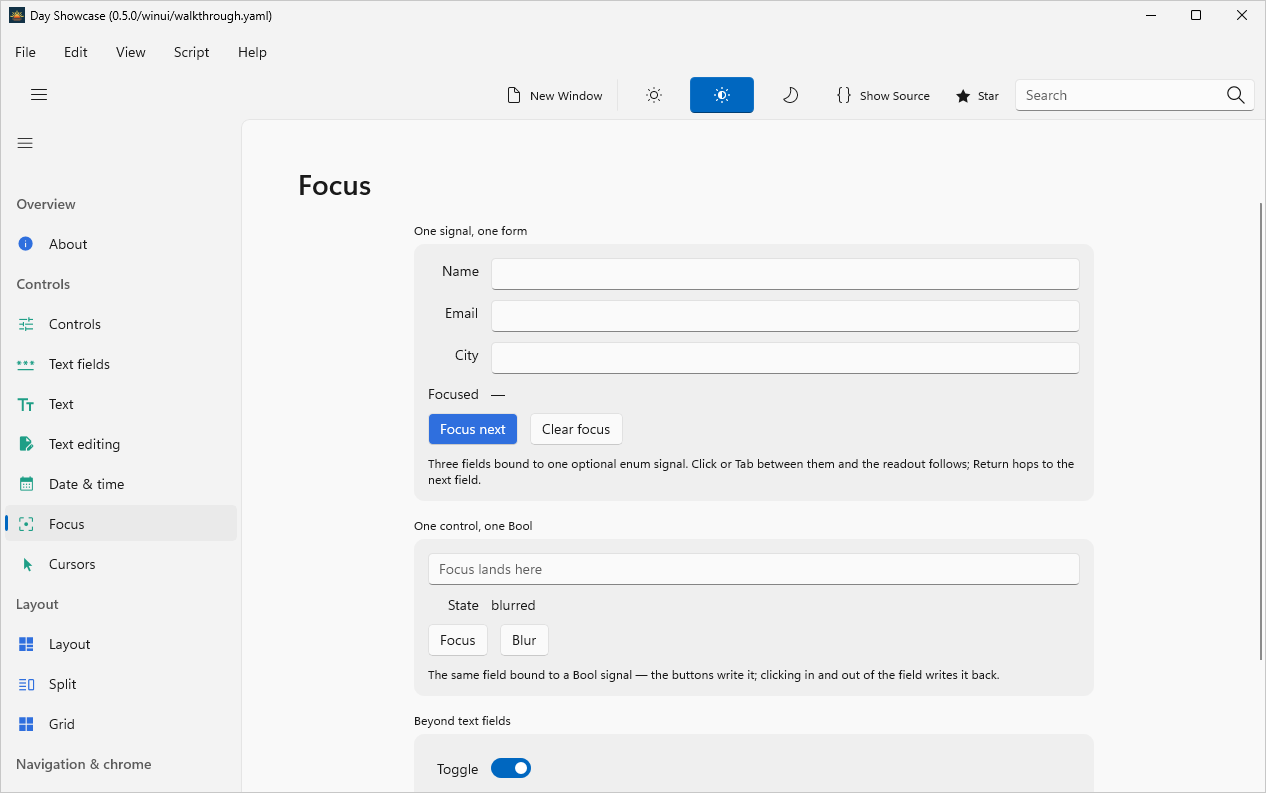Open the About page in the sidebar
The height and width of the screenshot is (793, 1266).
click(x=121, y=244)
